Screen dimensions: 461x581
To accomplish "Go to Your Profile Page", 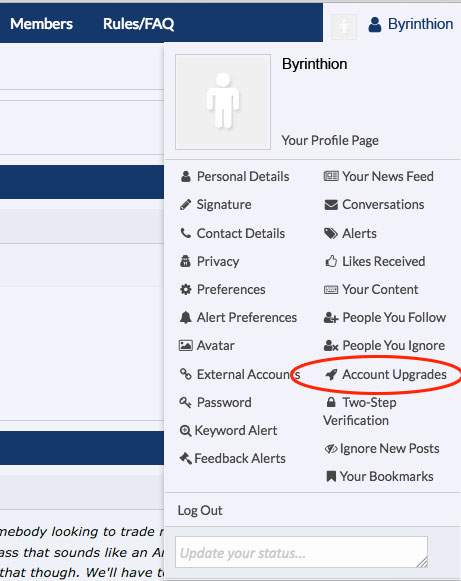I will pos(330,140).
